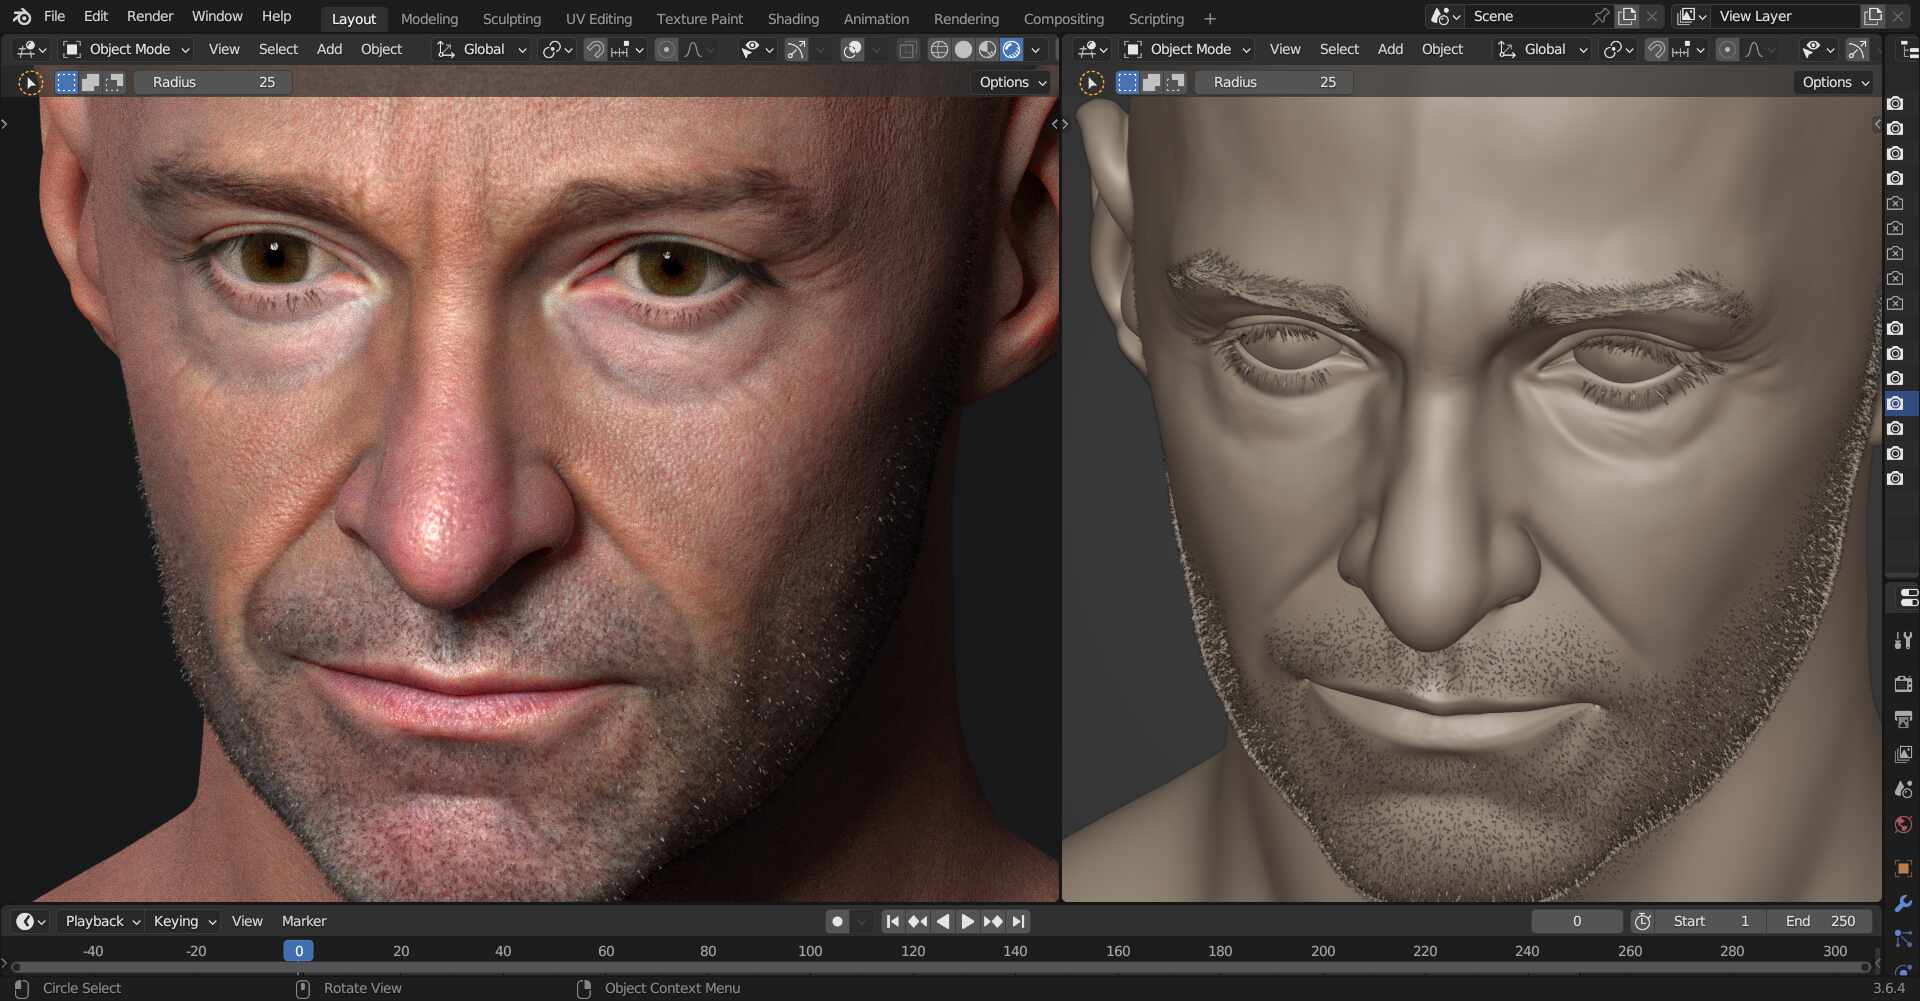Screen dimensions: 1920x1001
Task: Switch left viewport to wireframe shading
Action: [x=939, y=49]
